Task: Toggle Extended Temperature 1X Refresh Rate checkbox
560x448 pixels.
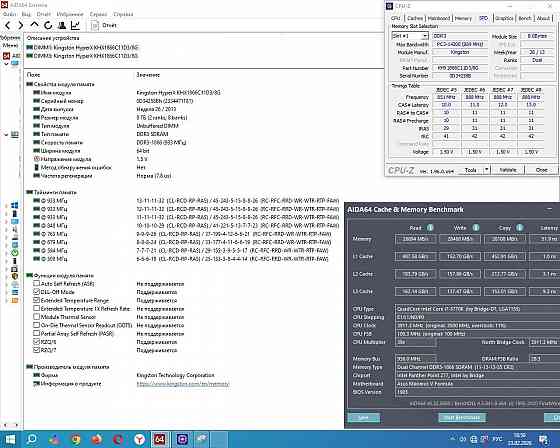Action: pyautogui.click(x=36, y=308)
